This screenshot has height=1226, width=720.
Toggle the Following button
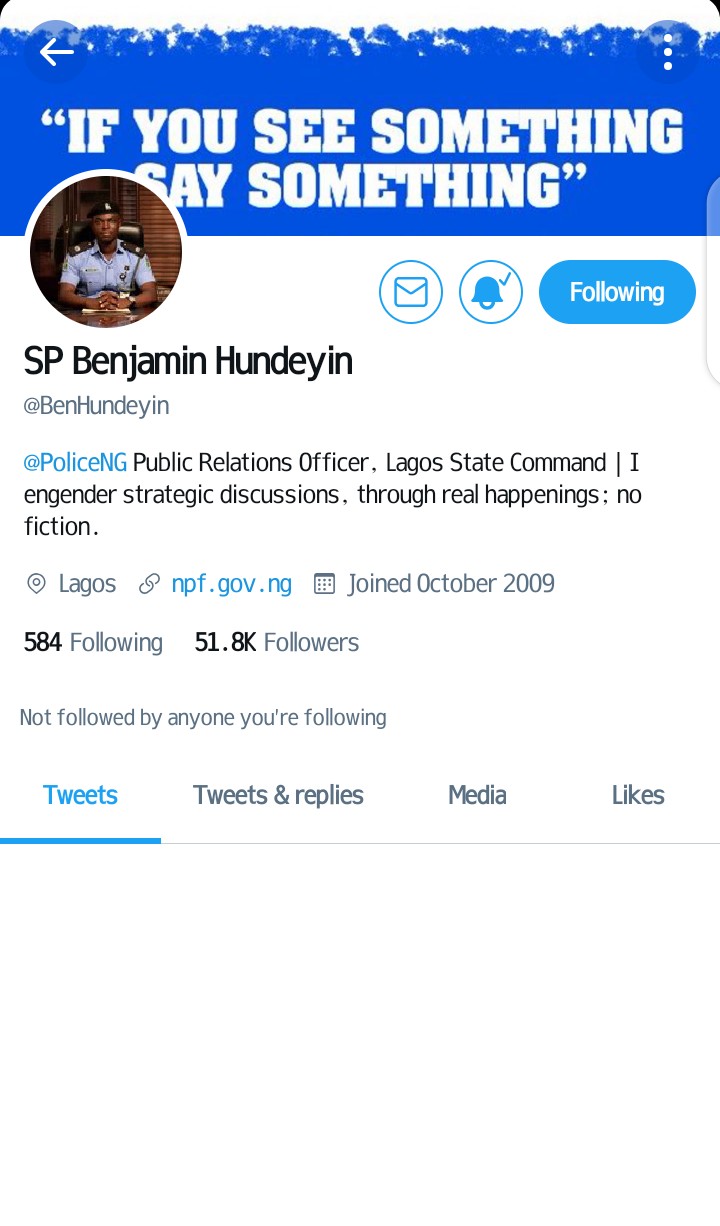(617, 292)
